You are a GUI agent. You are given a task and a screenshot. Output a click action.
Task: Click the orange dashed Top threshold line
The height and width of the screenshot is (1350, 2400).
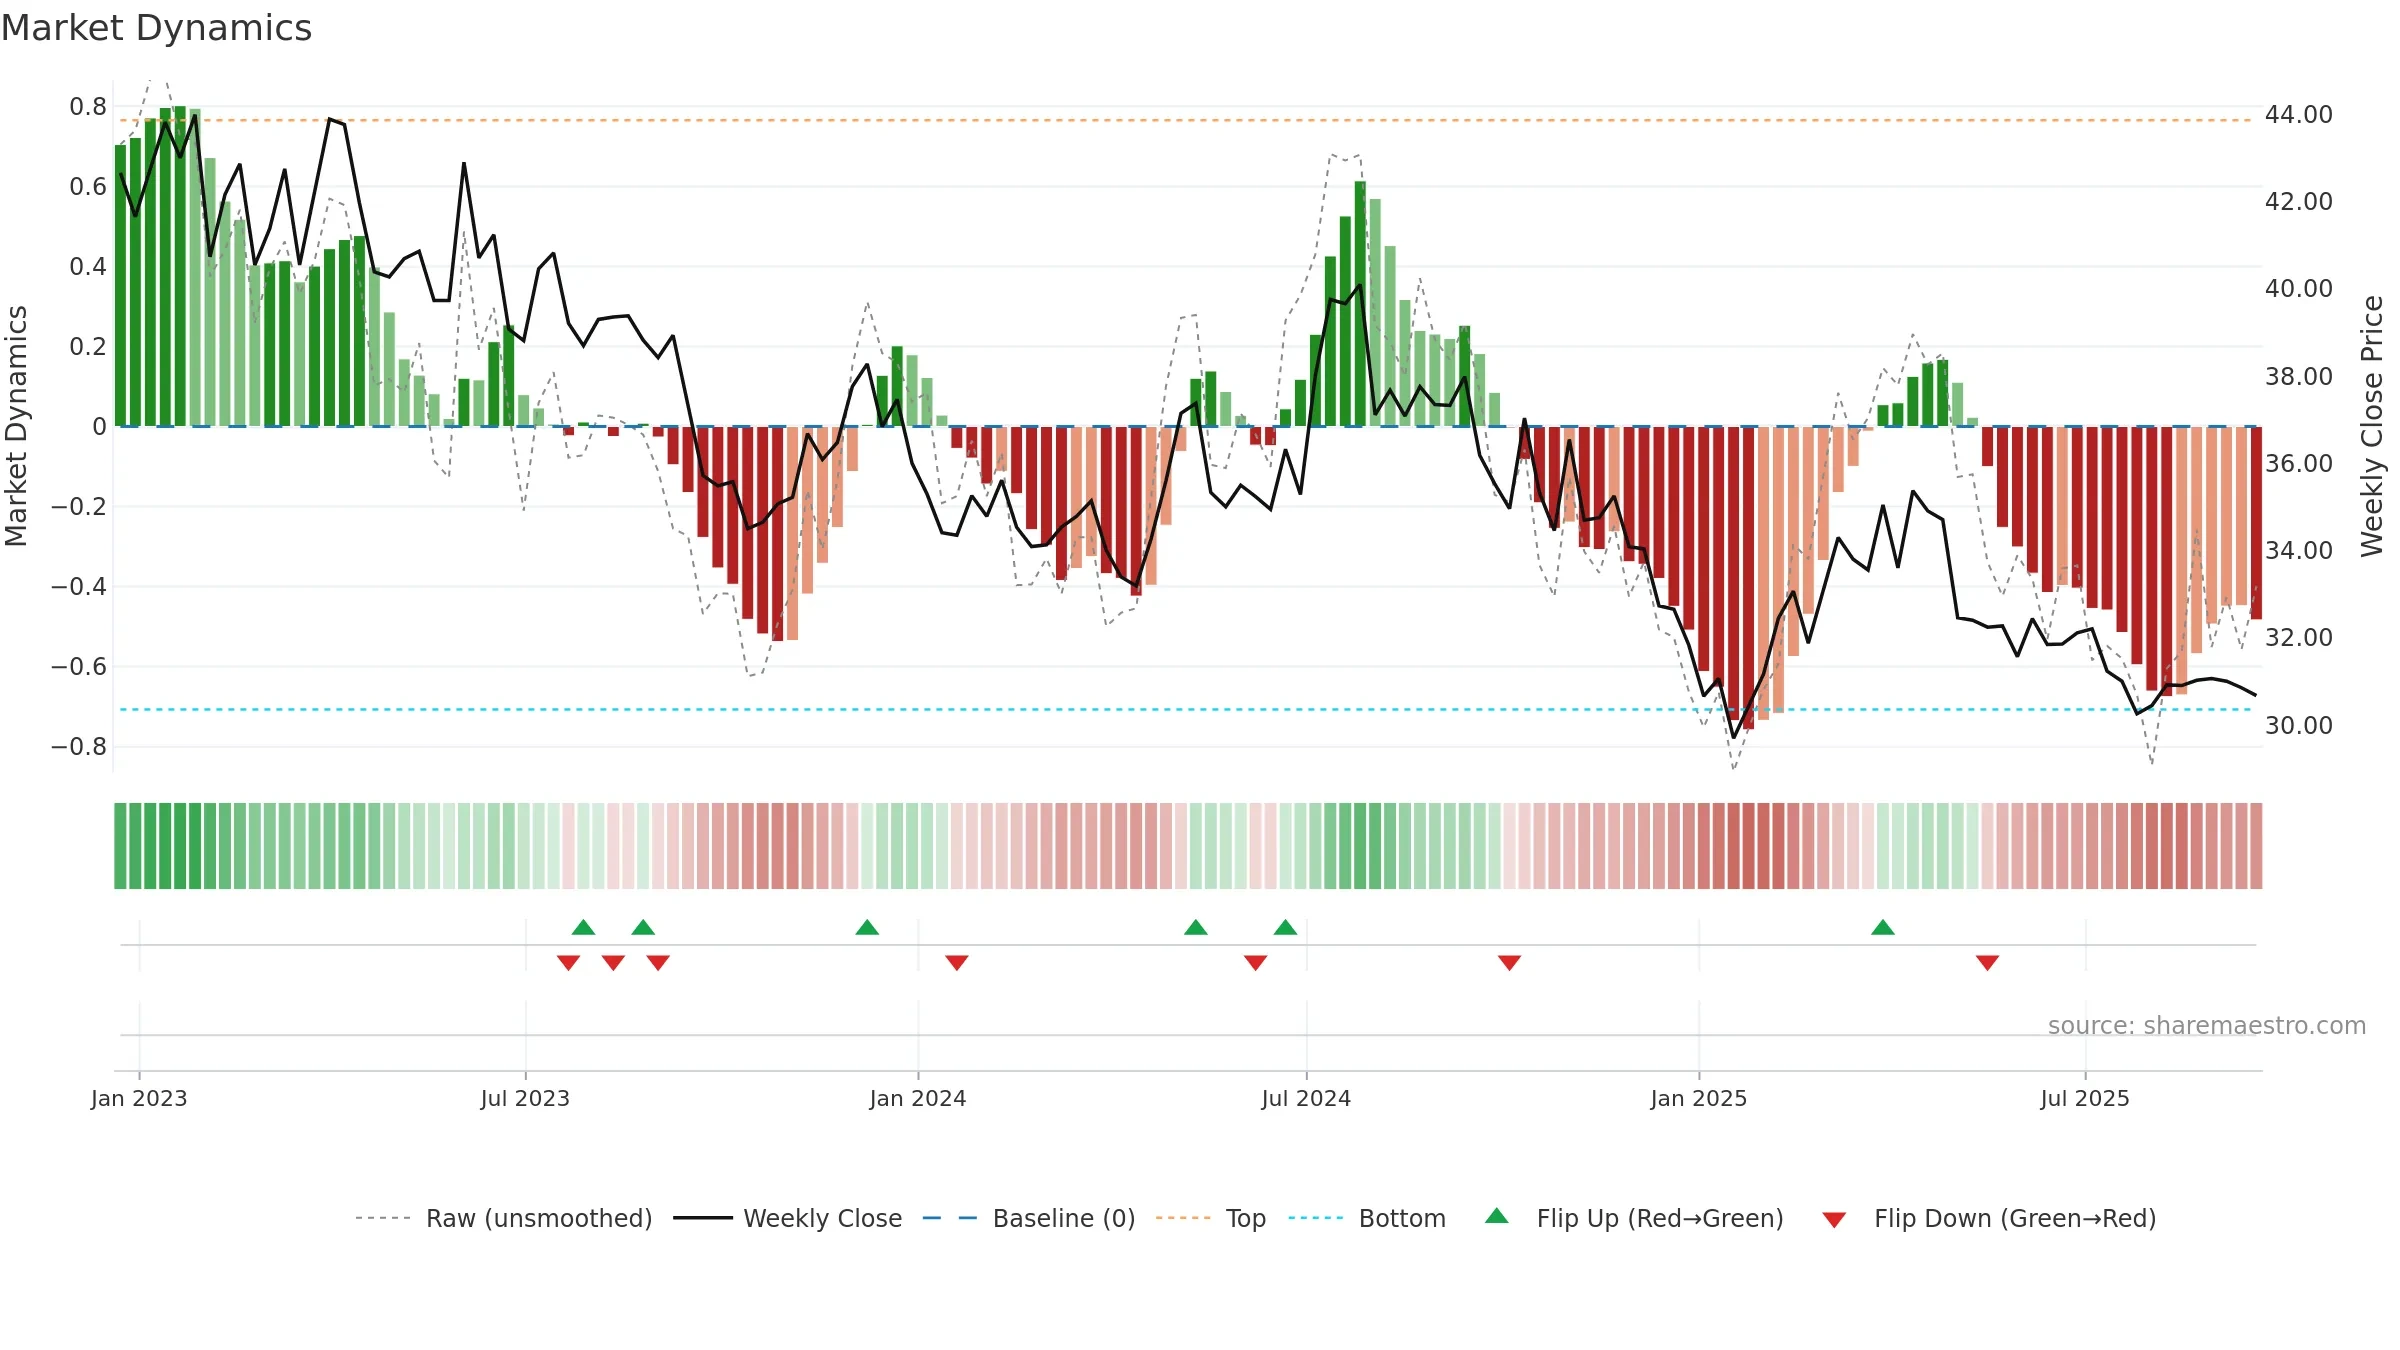pyautogui.click(x=1190, y=120)
